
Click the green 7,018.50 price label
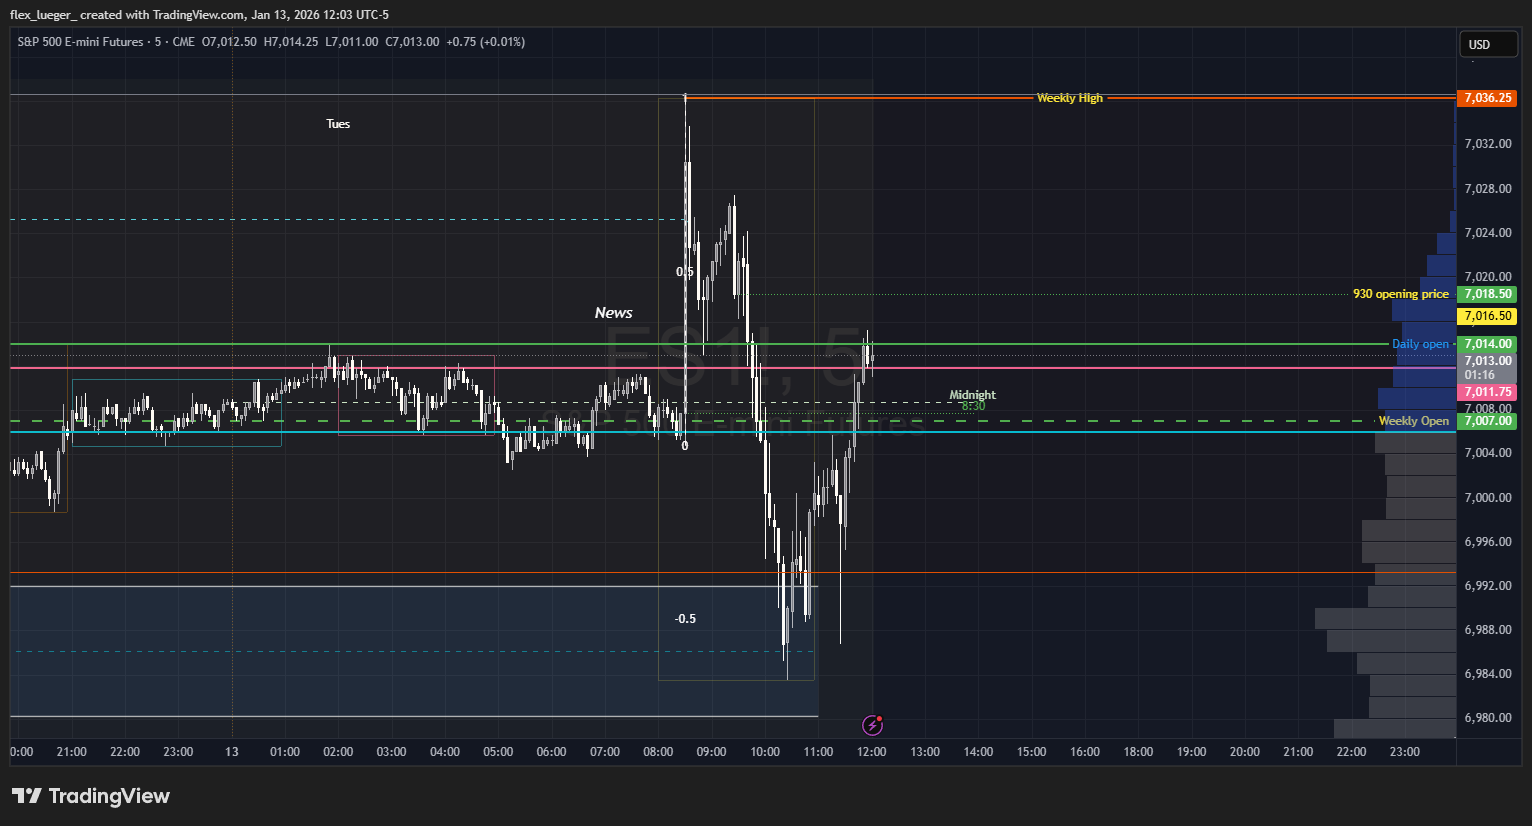(x=1487, y=294)
